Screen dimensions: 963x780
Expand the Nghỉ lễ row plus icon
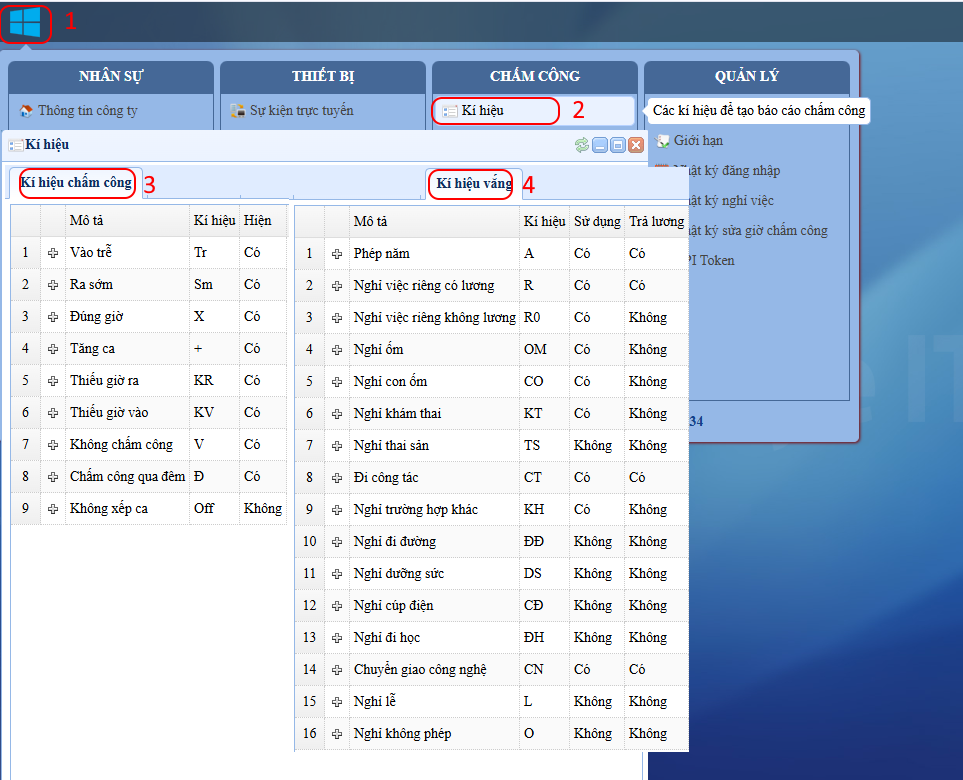(337, 702)
